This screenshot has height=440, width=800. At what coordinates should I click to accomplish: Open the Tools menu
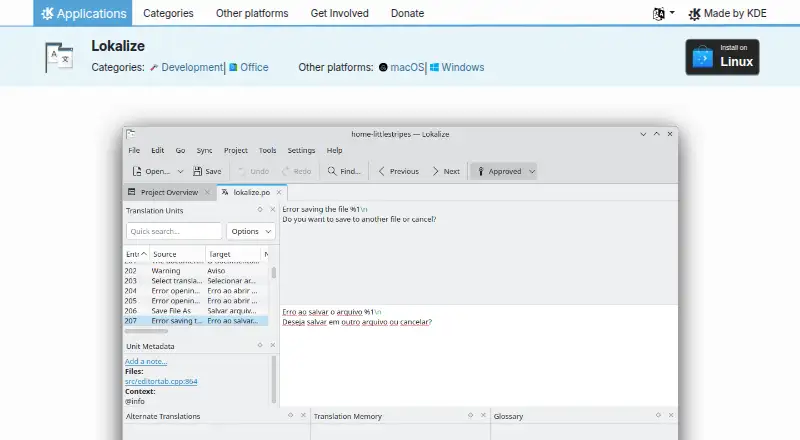pyautogui.click(x=267, y=150)
